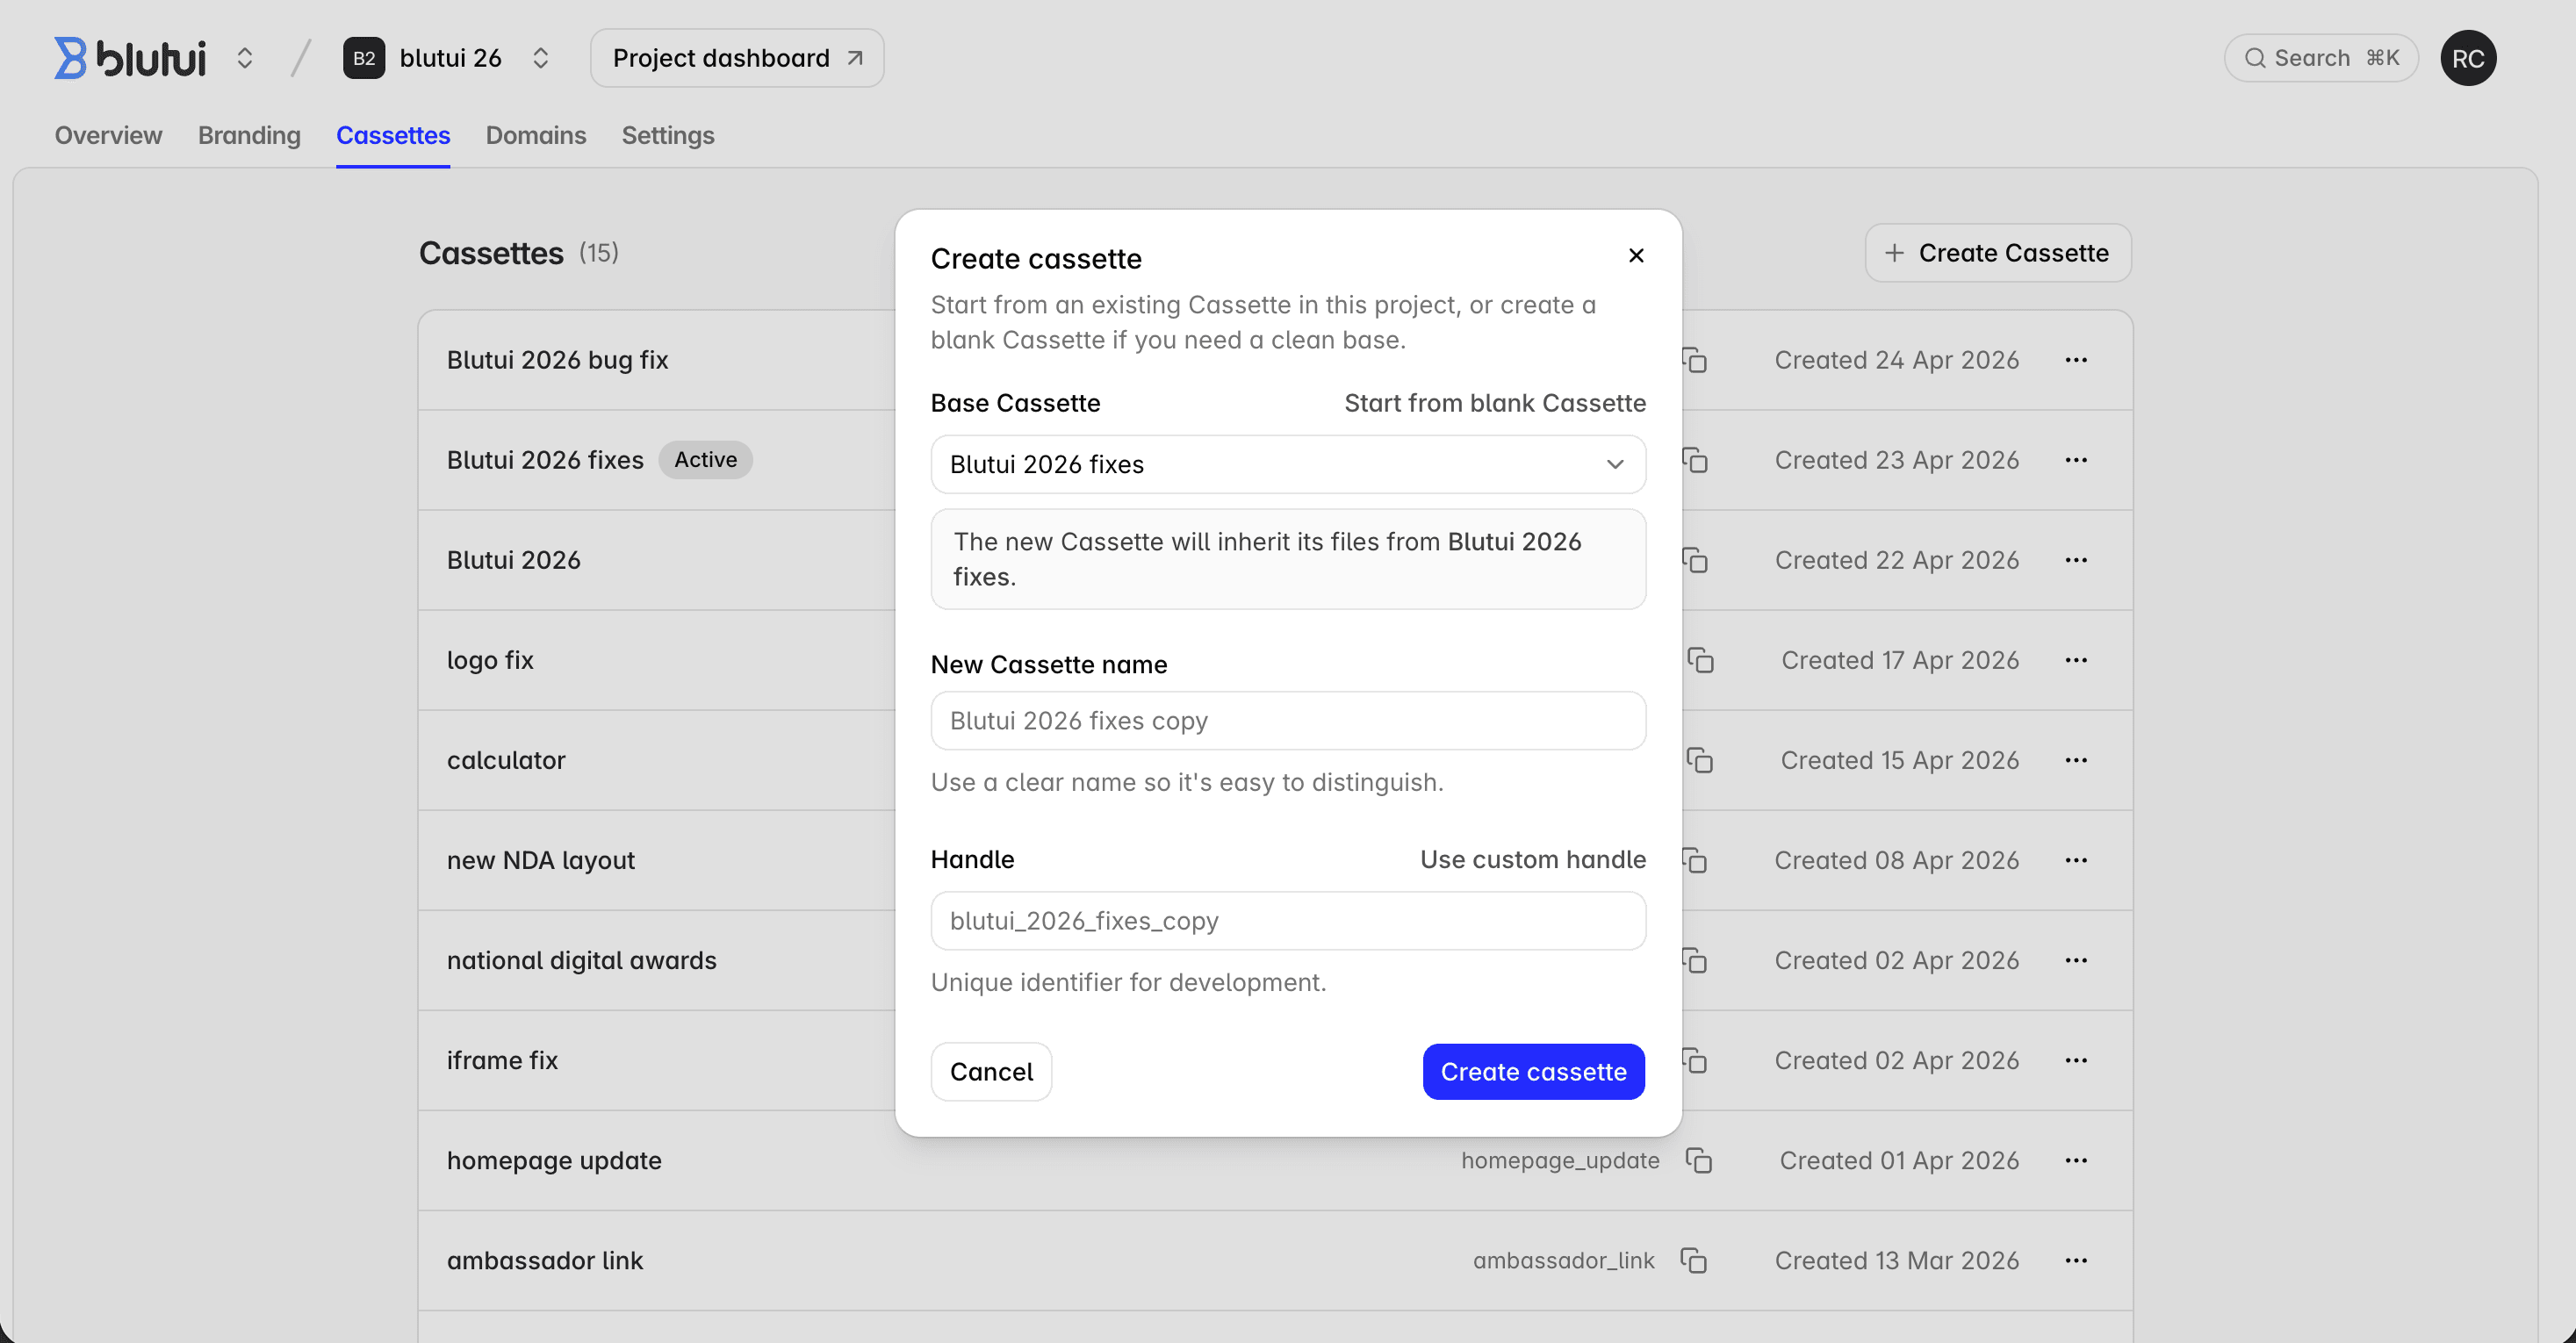The image size is (2576, 1343).
Task: Expand the blutui 26 project switcher
Action: (x=541, y=58)
